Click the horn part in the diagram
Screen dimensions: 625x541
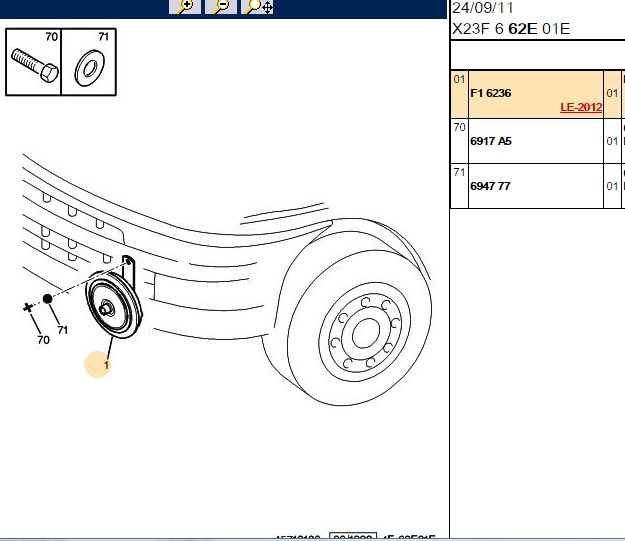click(x=114, y=304)
